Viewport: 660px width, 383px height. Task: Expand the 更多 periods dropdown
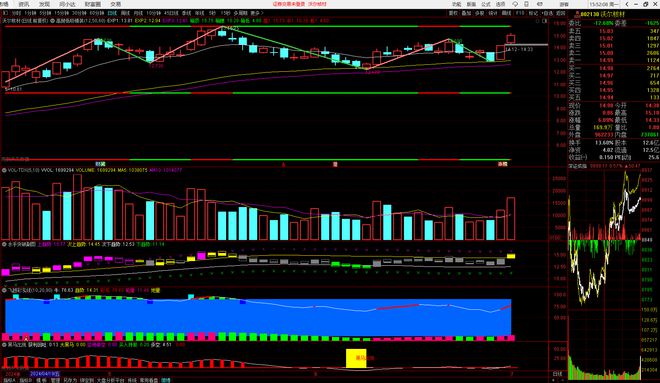tap(256, 13)
